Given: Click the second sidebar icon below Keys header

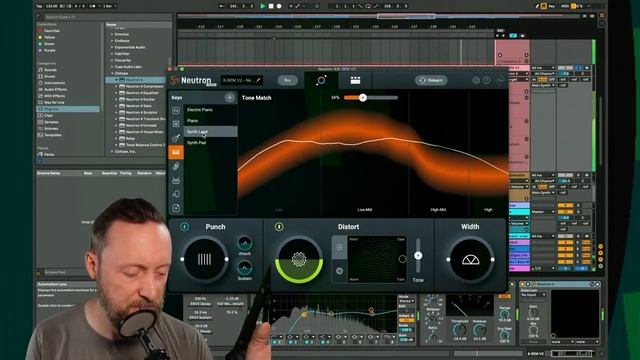Looking at the screenshot, I should [x=176, y=124].
